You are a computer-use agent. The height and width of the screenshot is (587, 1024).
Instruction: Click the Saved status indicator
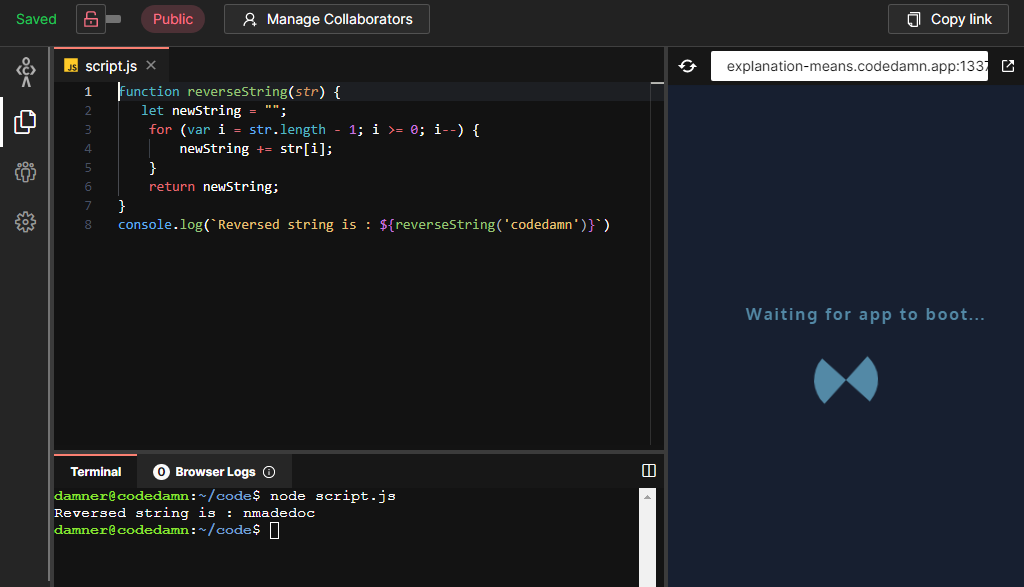click(x=37, y=19)
